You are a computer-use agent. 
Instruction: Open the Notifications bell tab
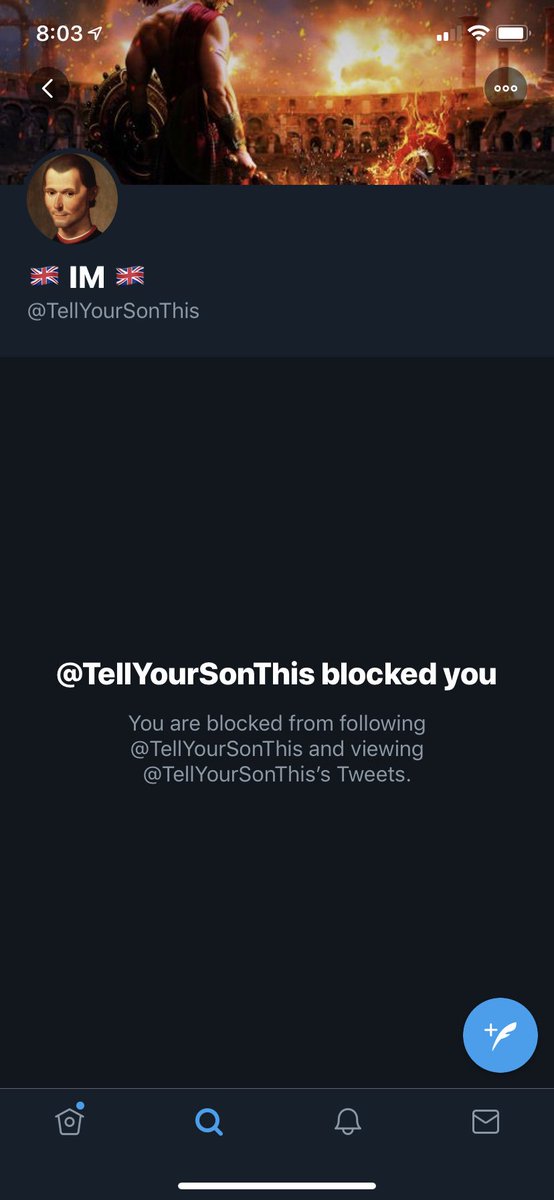(x=347, y=1122)
